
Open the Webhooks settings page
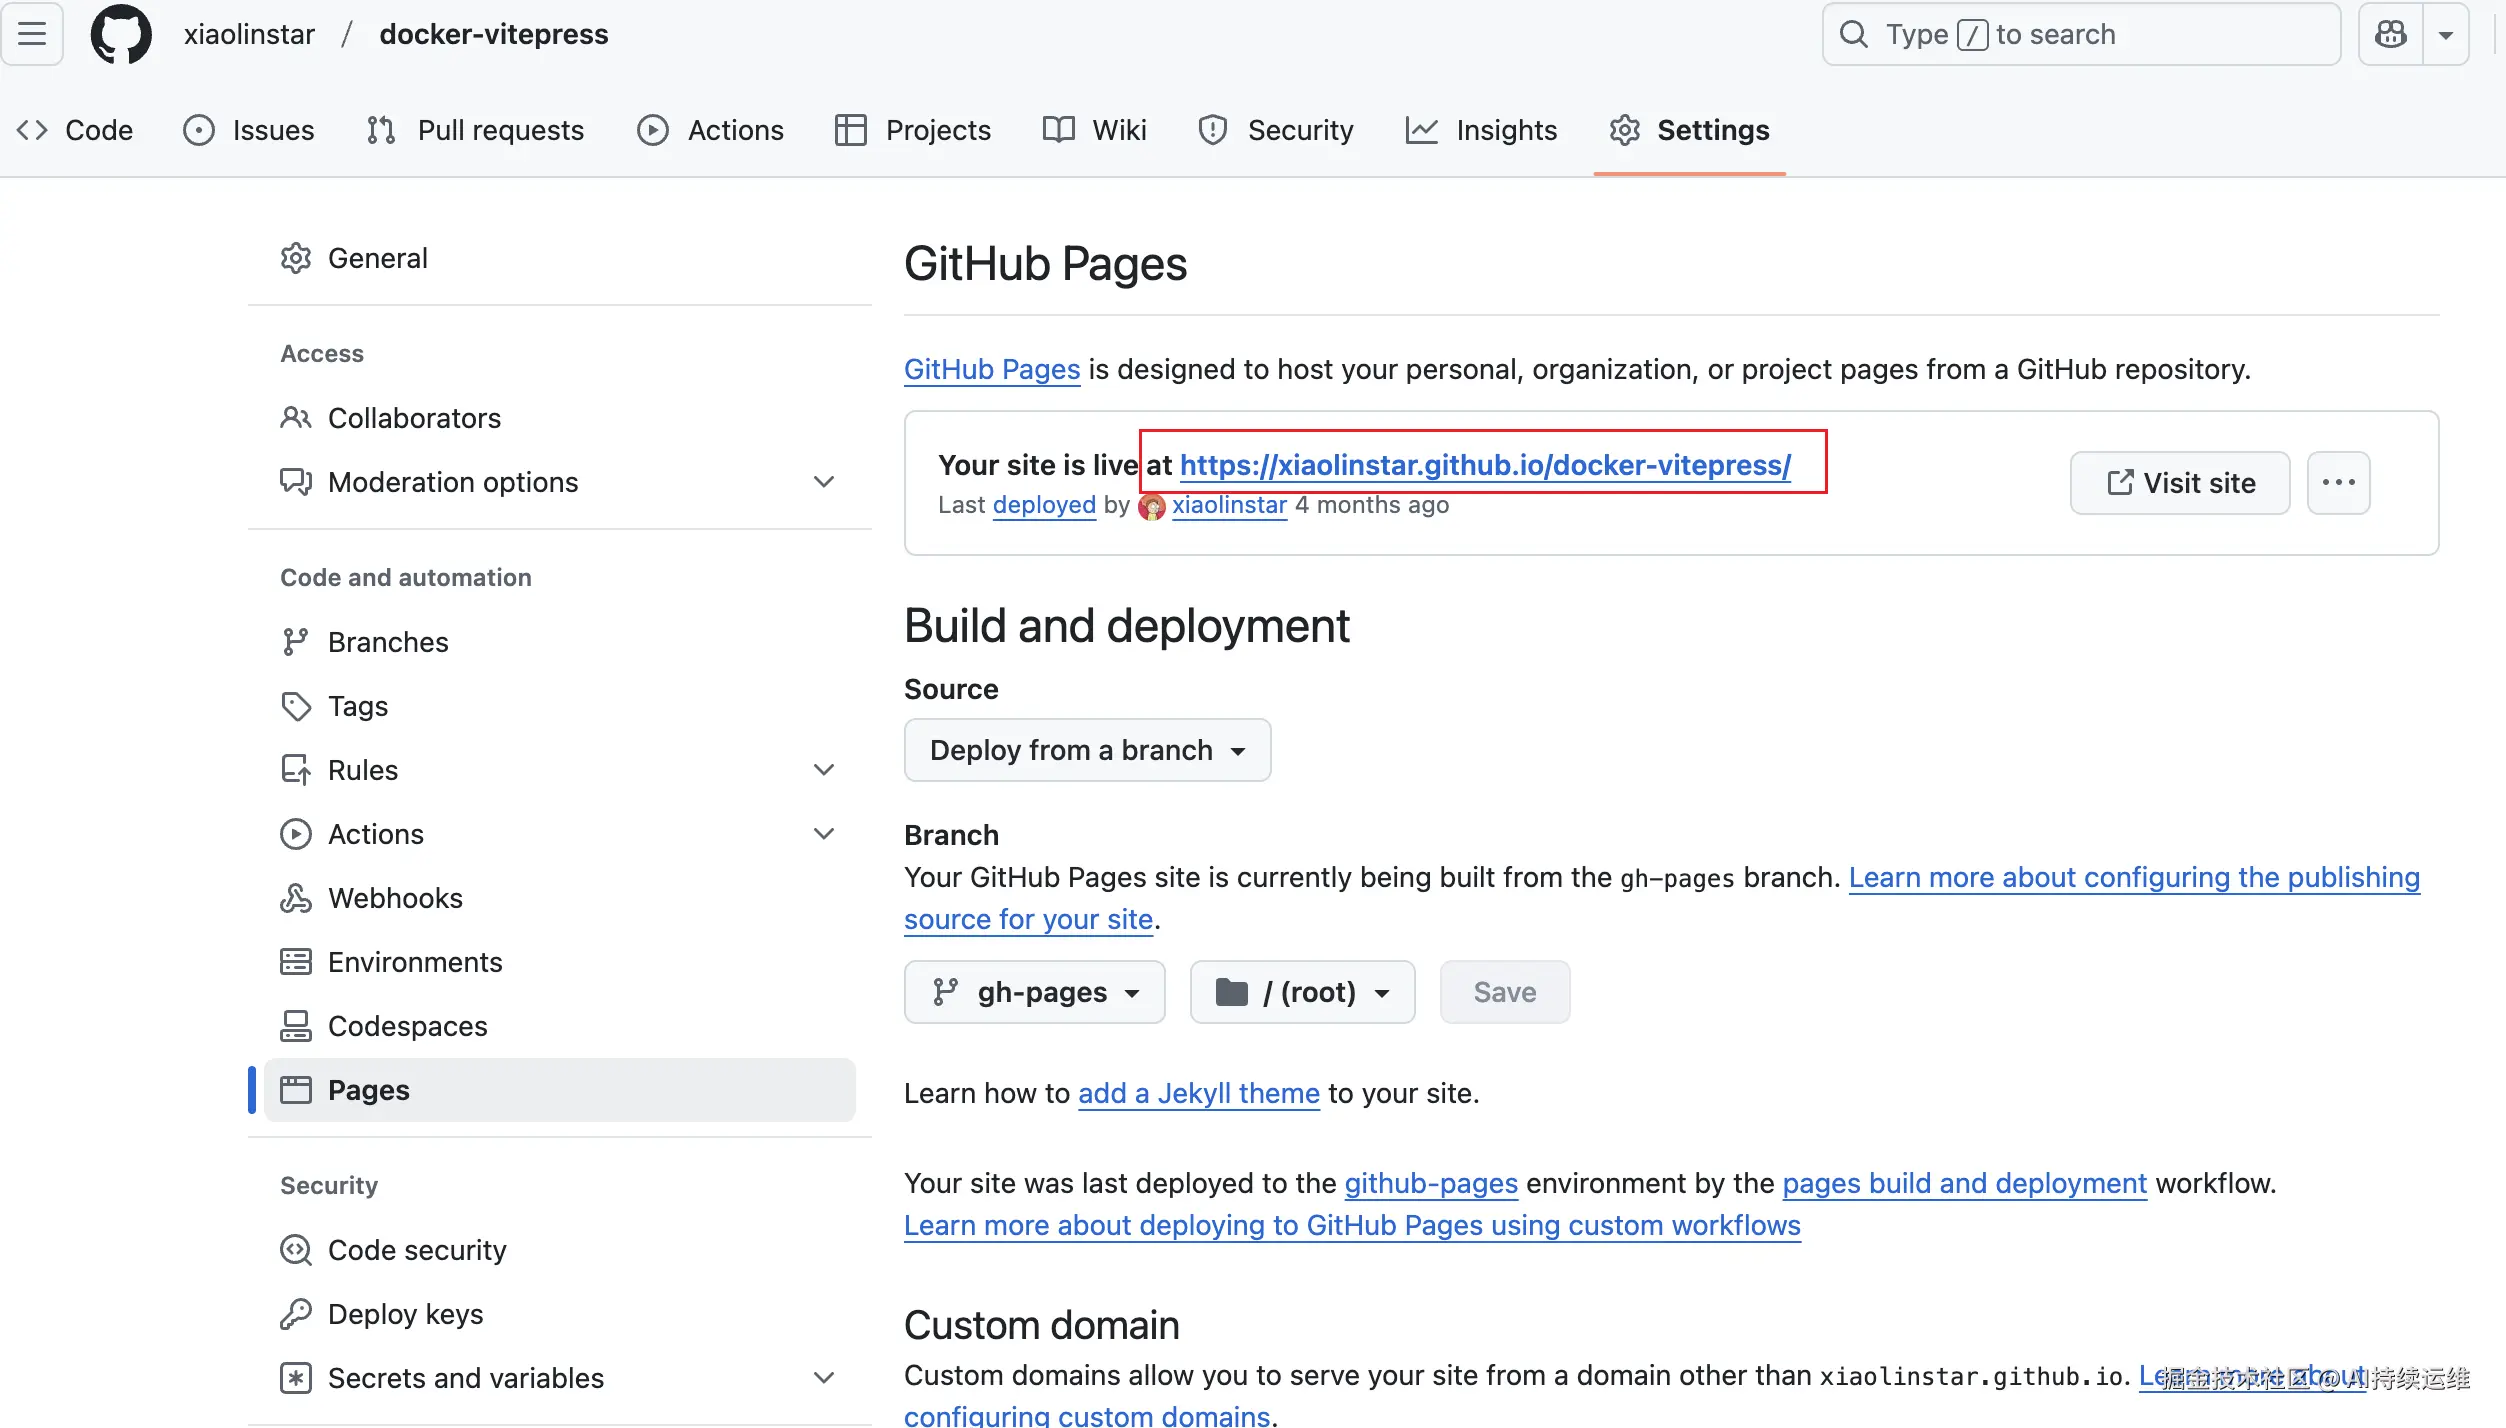pos(394,898)
